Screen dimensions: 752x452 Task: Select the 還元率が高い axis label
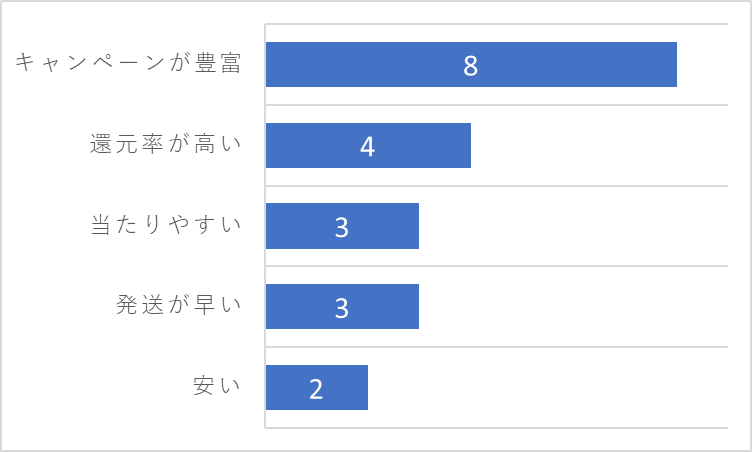coord(165,143)
